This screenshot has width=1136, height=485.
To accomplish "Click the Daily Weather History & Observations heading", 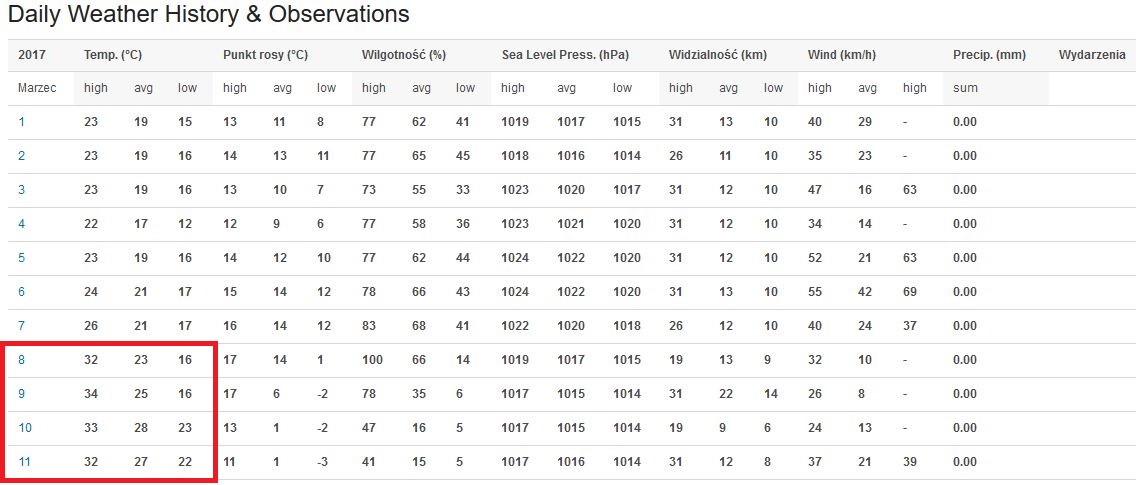I will click(209, 14).
